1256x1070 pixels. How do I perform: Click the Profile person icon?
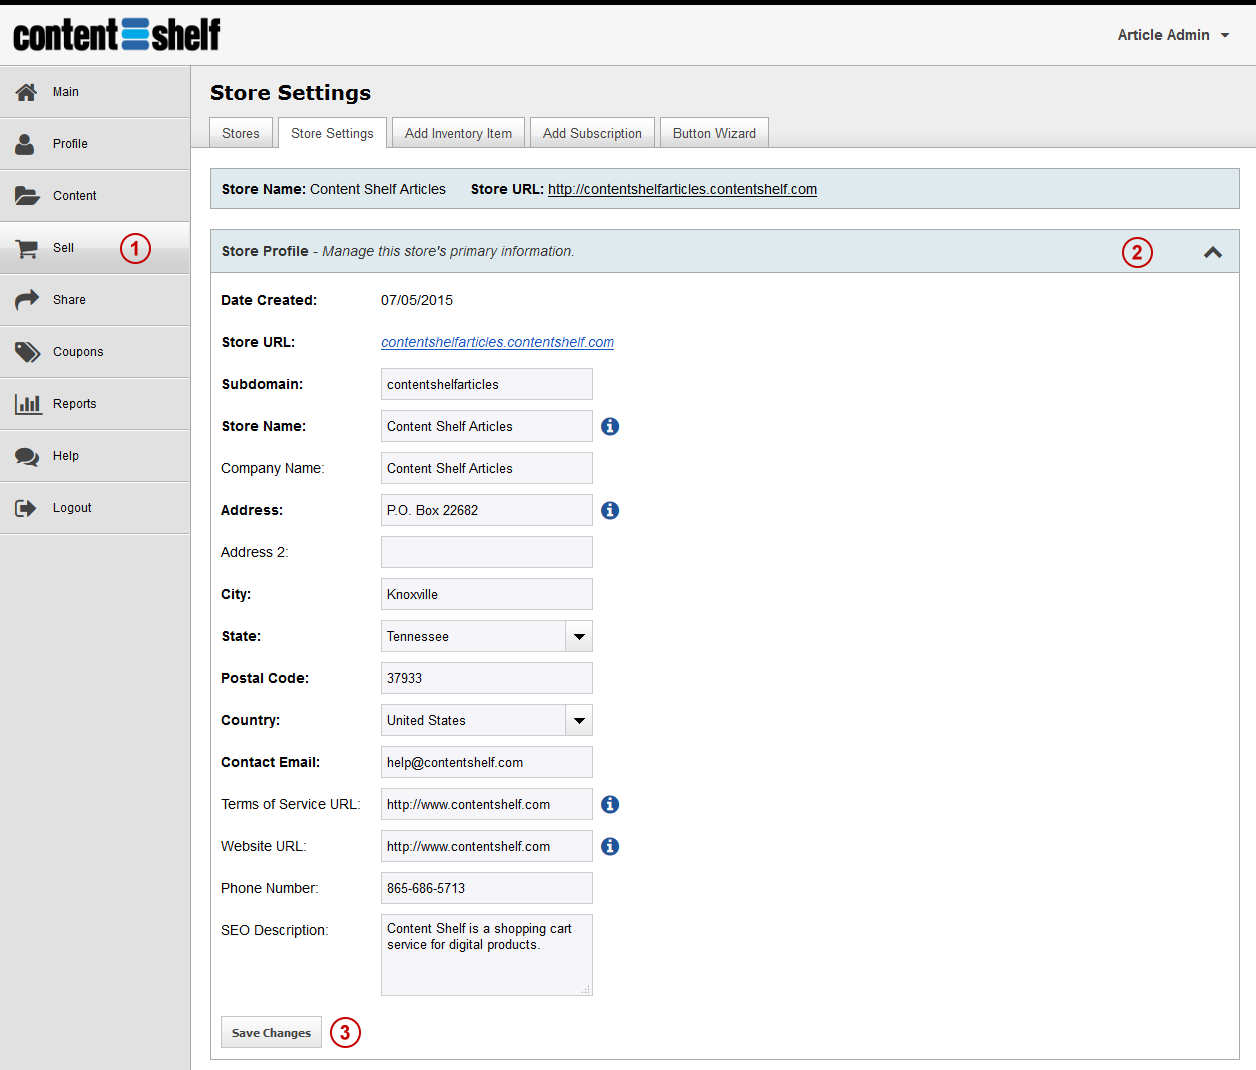(x=25, y=144)
